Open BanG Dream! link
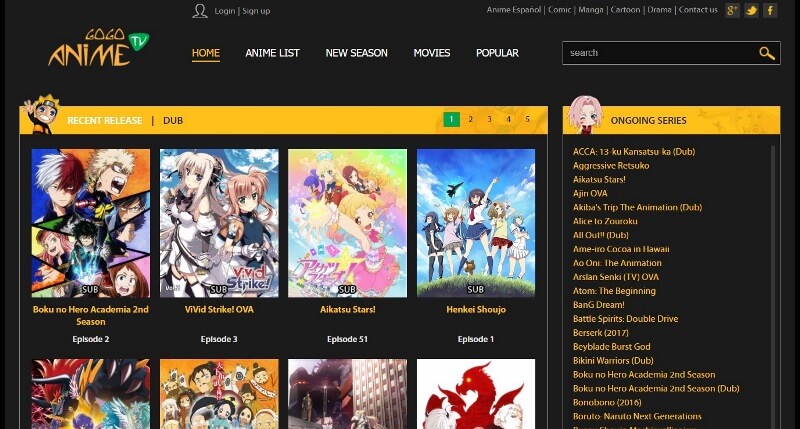Screen dimensions: 800x429 point(598,305)
